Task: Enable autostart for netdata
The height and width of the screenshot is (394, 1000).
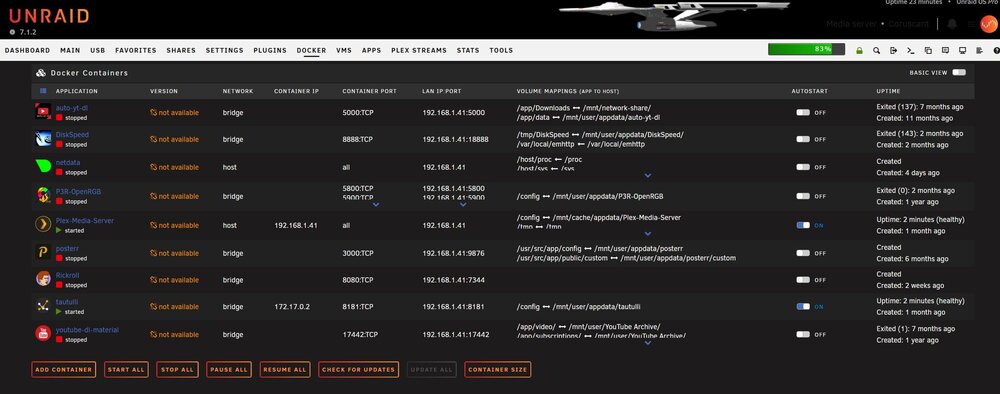Action: 803,167
